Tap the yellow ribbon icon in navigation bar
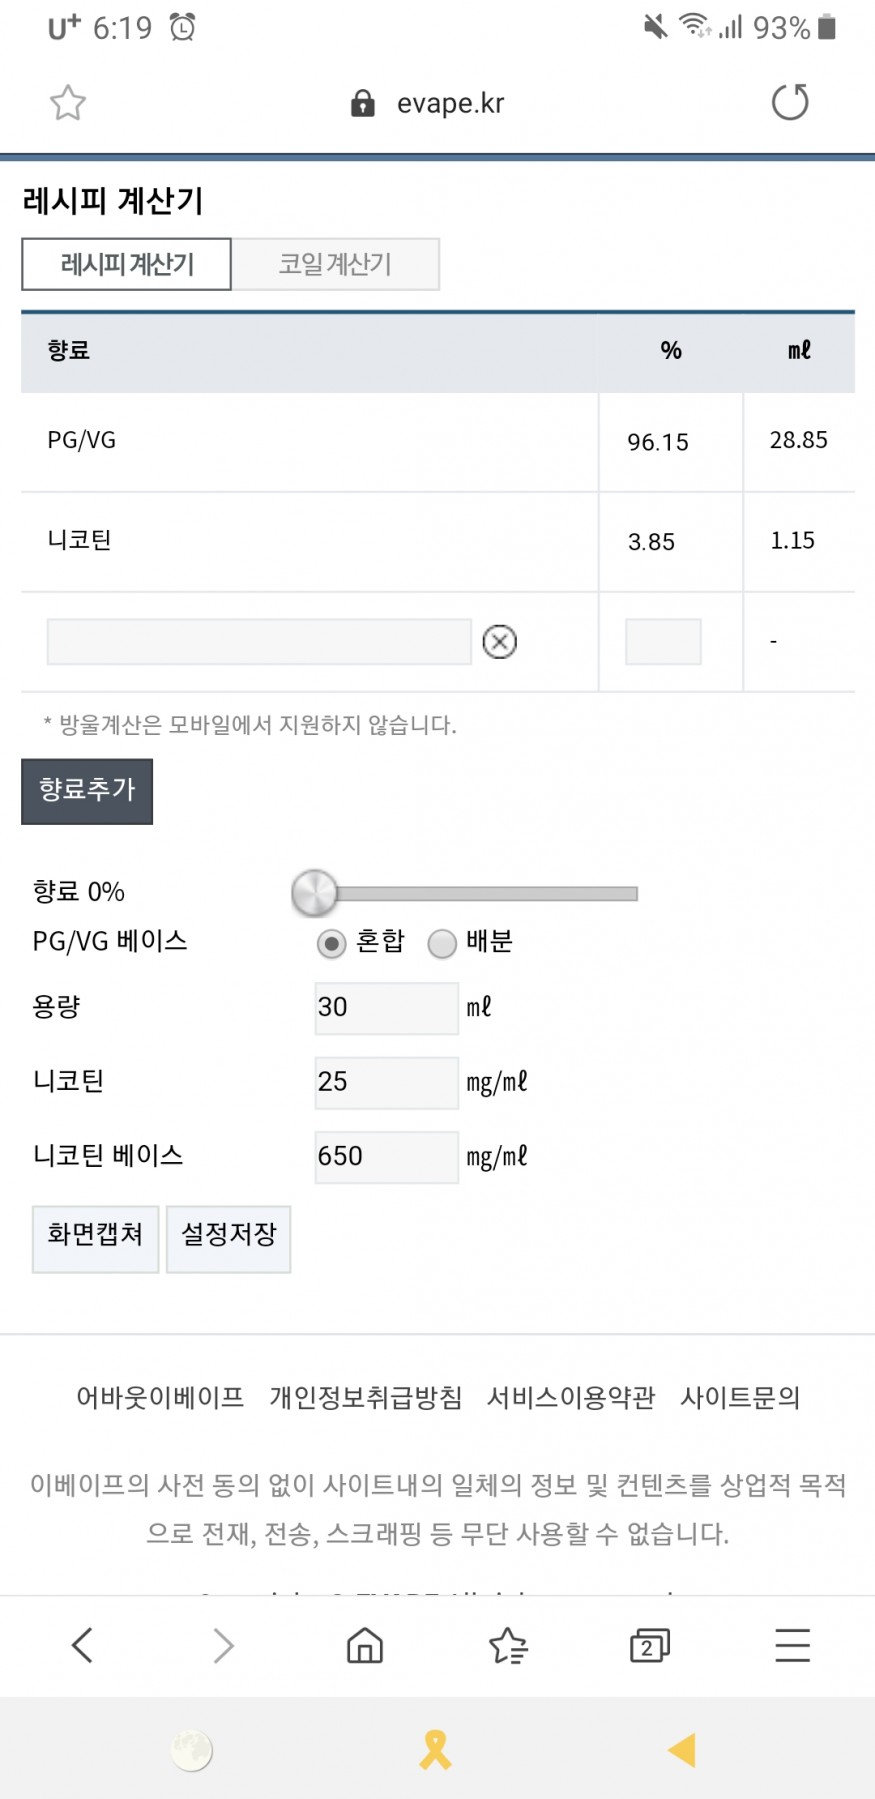875x1799 pixels. 435,1750
